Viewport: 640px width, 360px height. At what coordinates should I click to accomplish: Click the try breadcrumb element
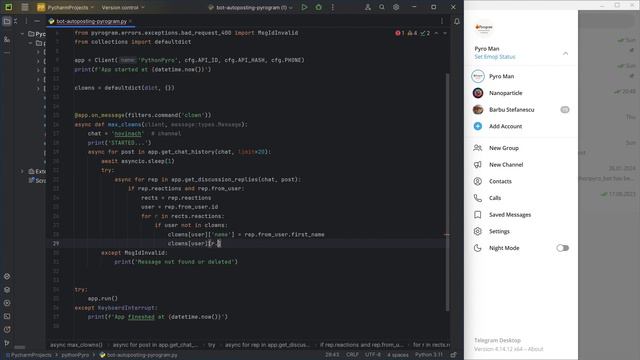(x=211, y=345)
